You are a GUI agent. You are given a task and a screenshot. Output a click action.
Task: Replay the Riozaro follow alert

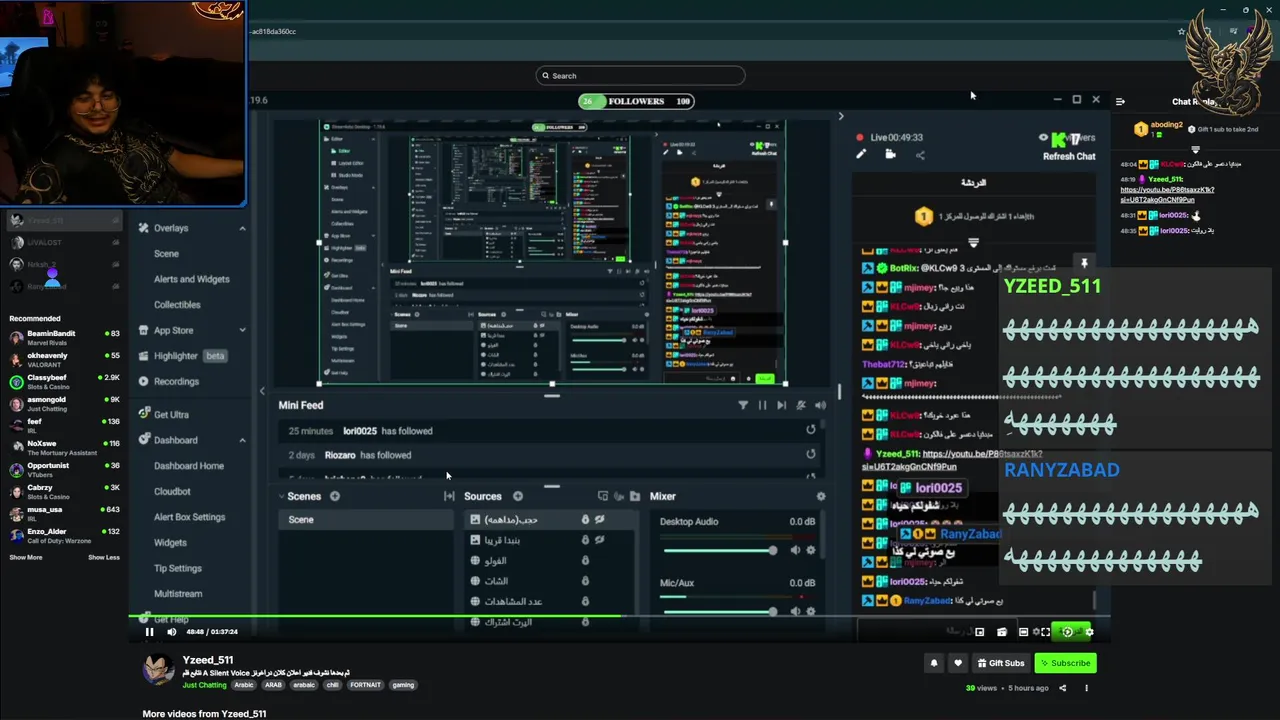click(811, 454)
